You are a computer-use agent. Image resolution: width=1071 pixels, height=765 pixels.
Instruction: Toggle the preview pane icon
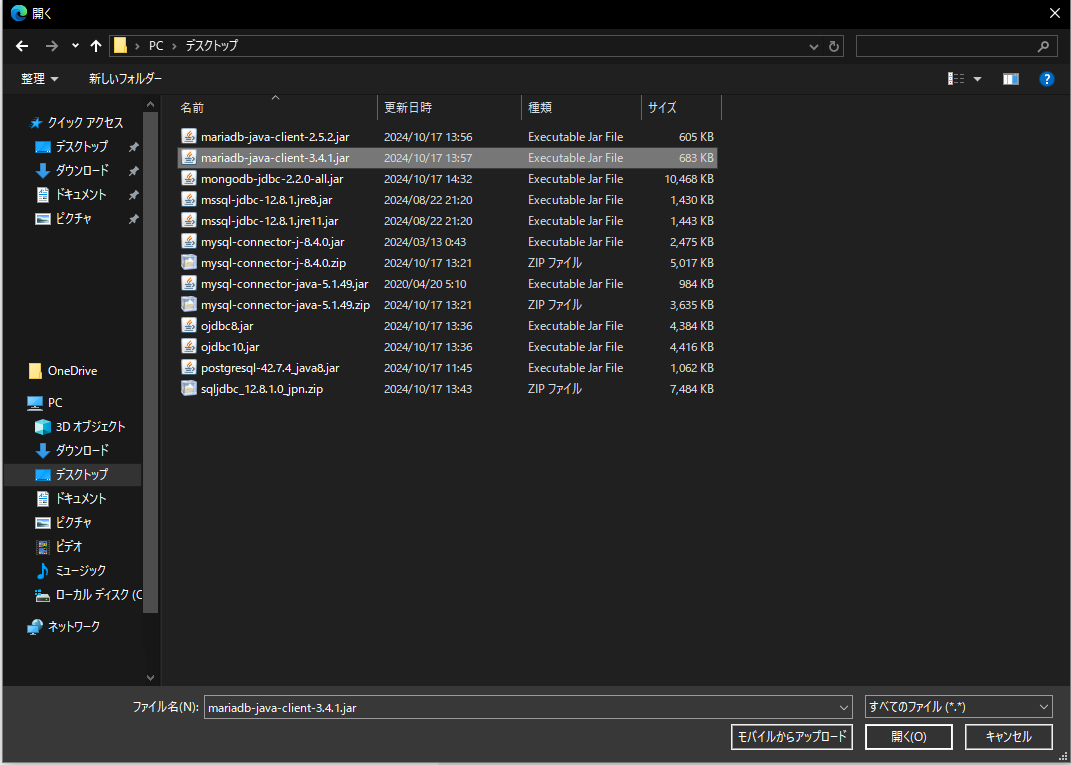pyautogui.click(x=1011, y=79)
